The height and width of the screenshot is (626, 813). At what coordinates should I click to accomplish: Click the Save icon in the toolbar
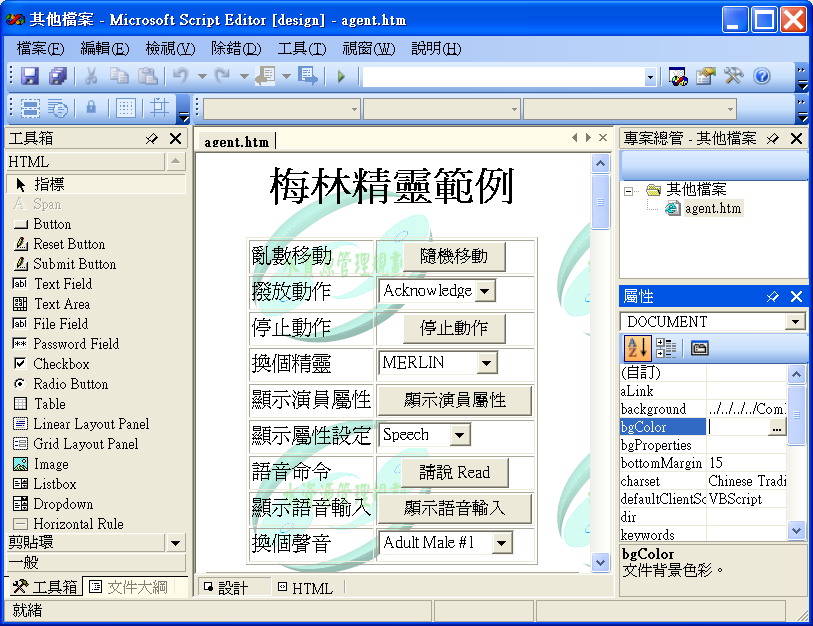point(30,76)
